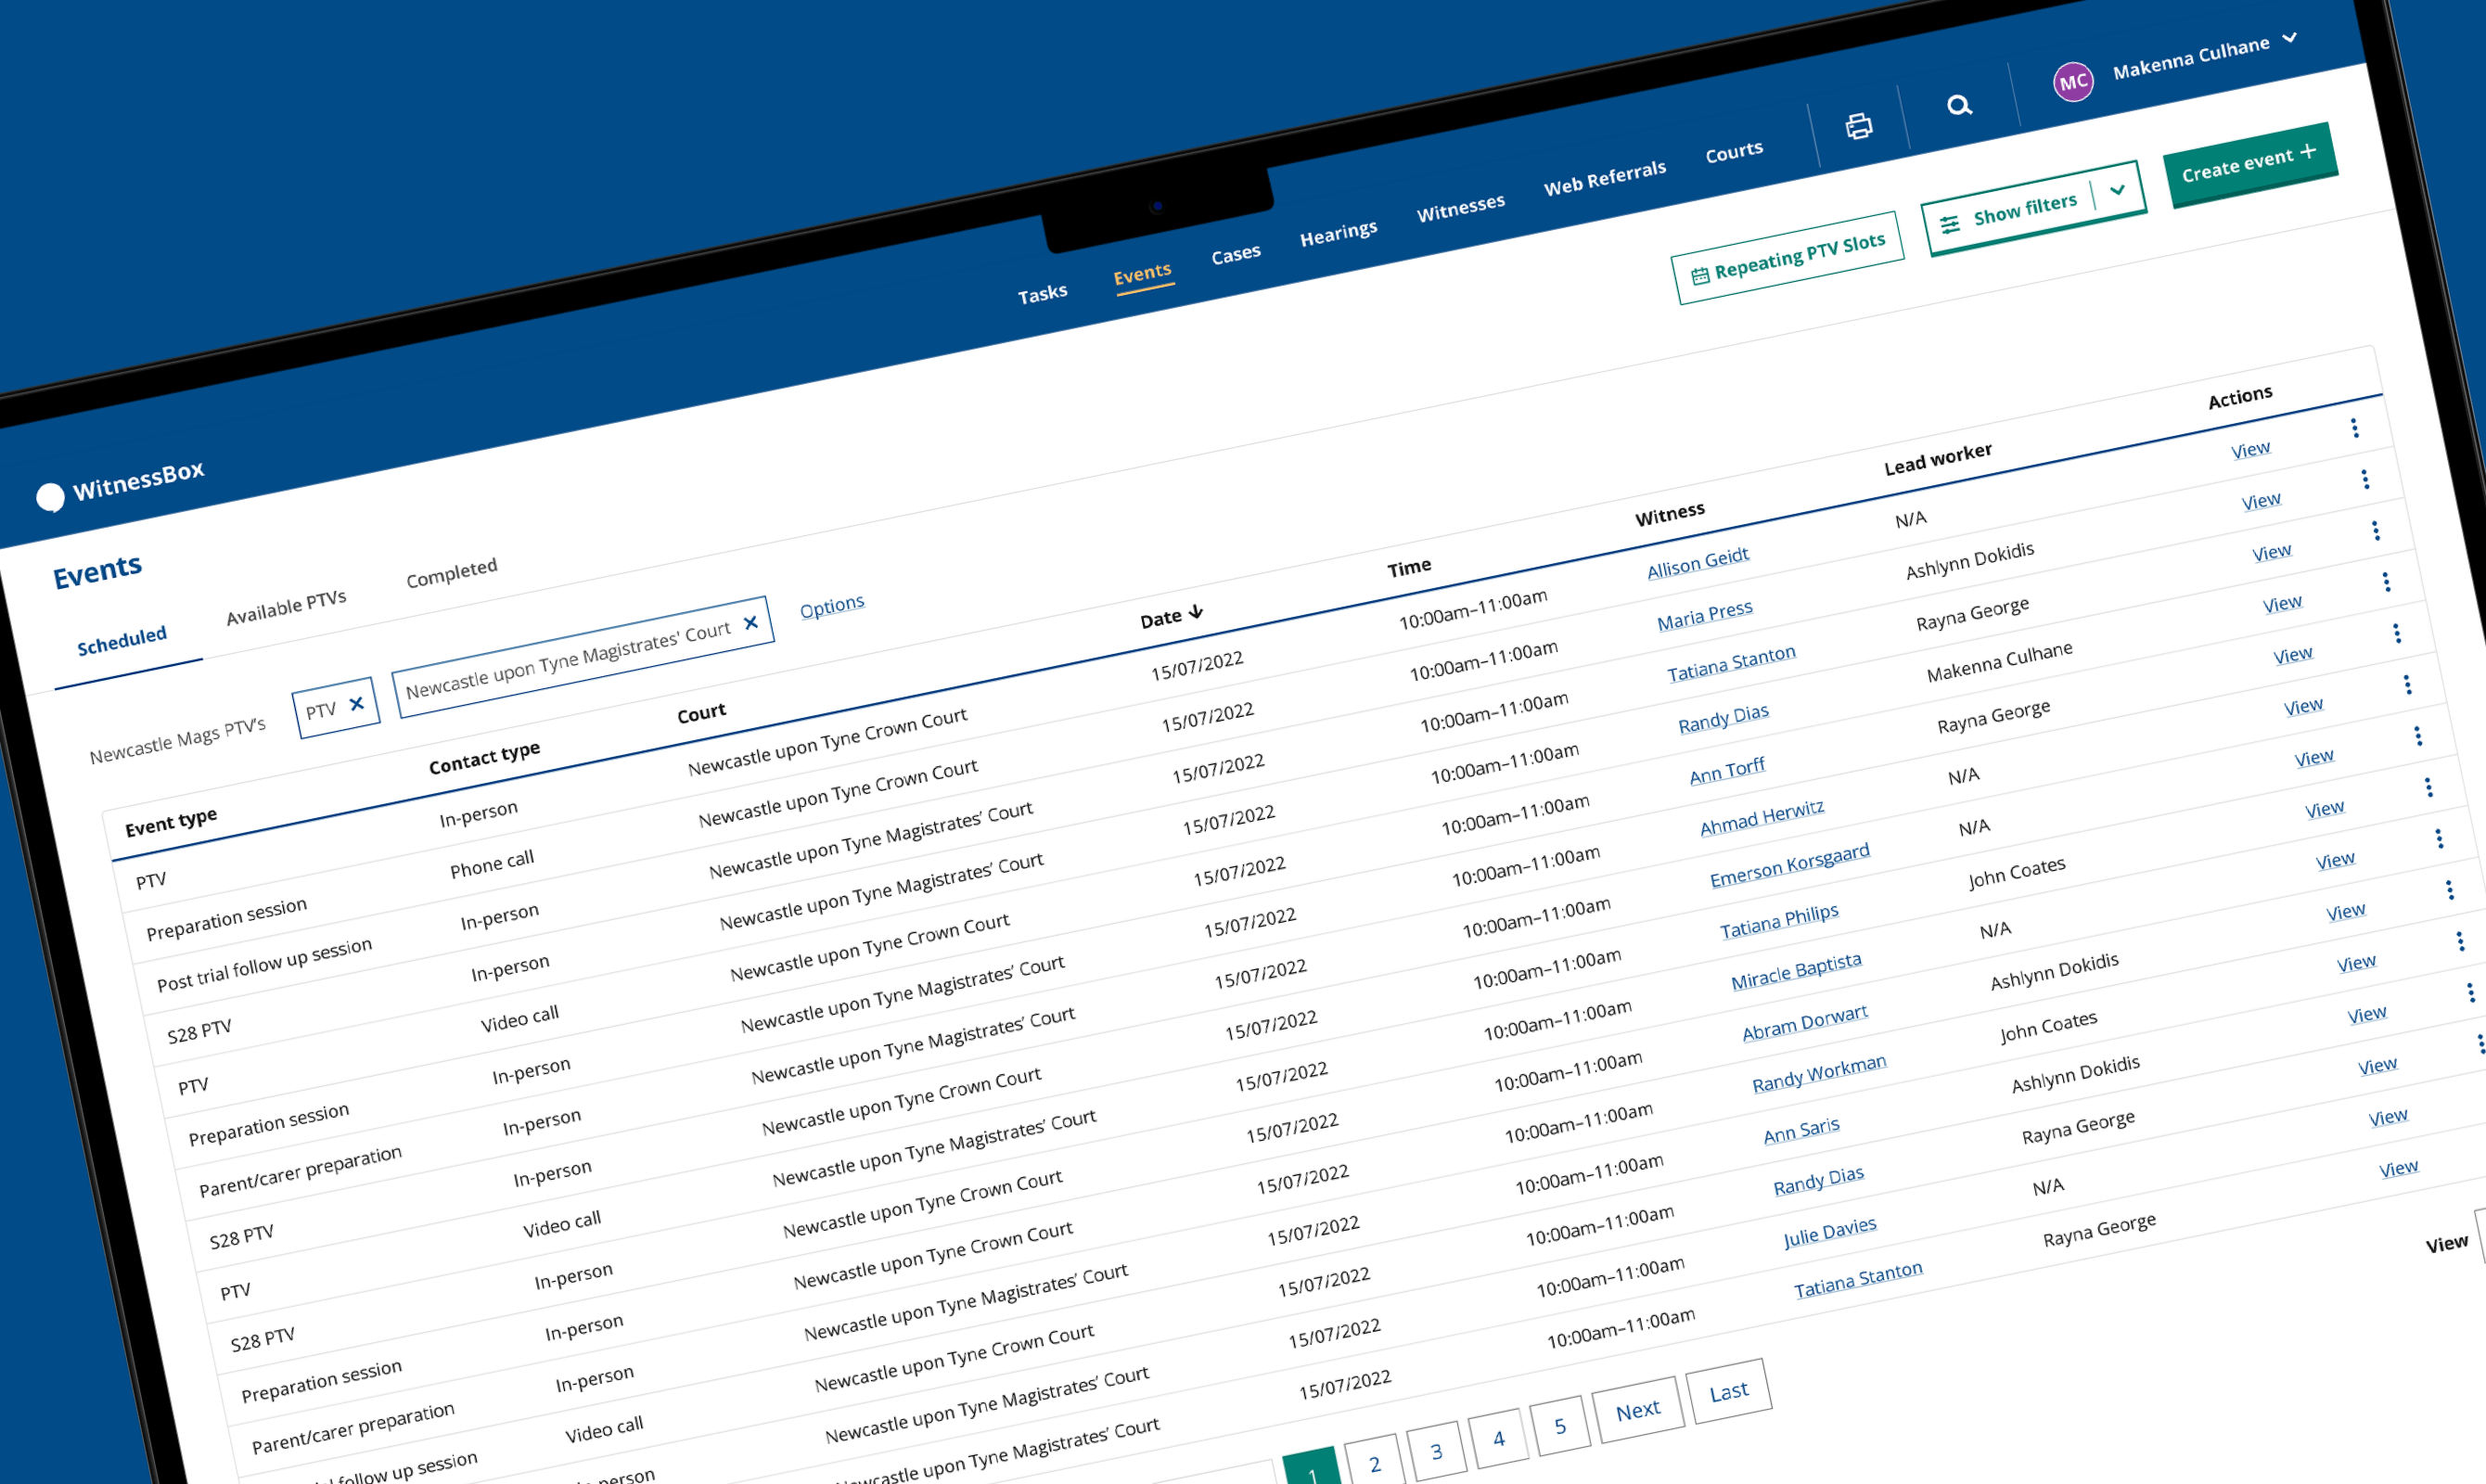Image resolution: width=2486 pixels, height=1484 pixels.
Task: Click the Next pagination button
Action: point(1637,1410)
